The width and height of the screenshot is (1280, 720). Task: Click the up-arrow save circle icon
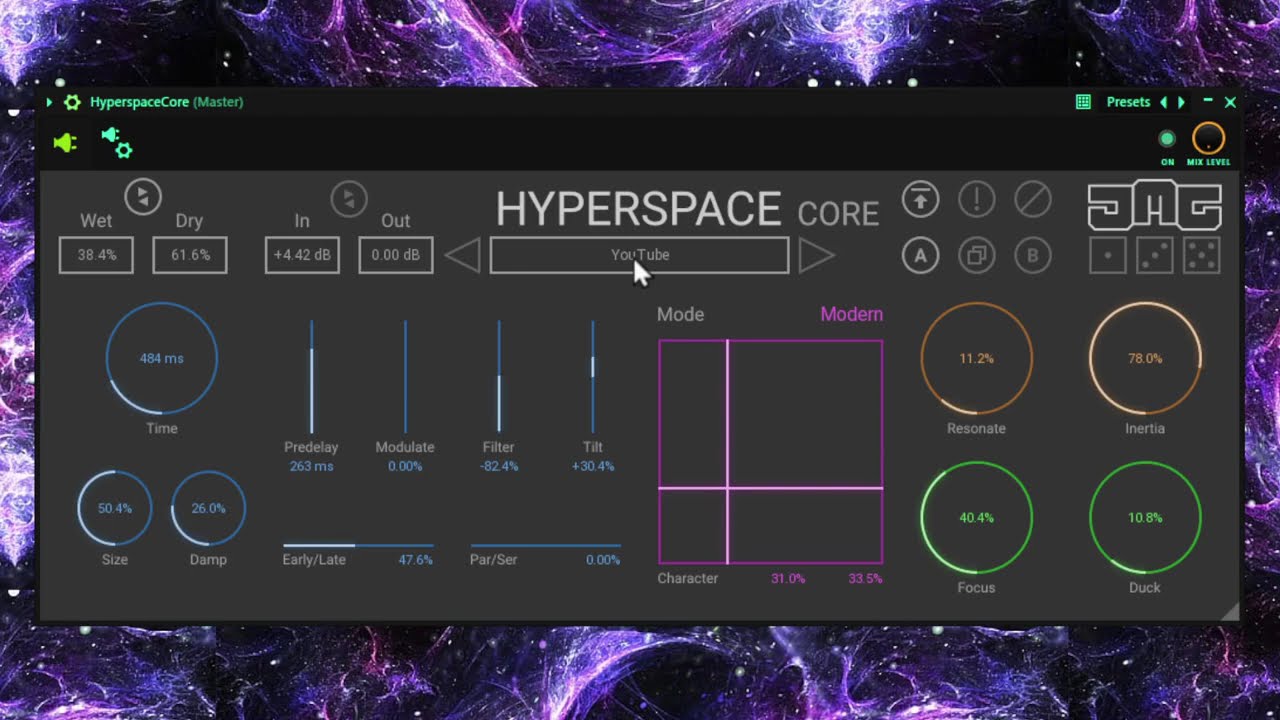[921, 199]
